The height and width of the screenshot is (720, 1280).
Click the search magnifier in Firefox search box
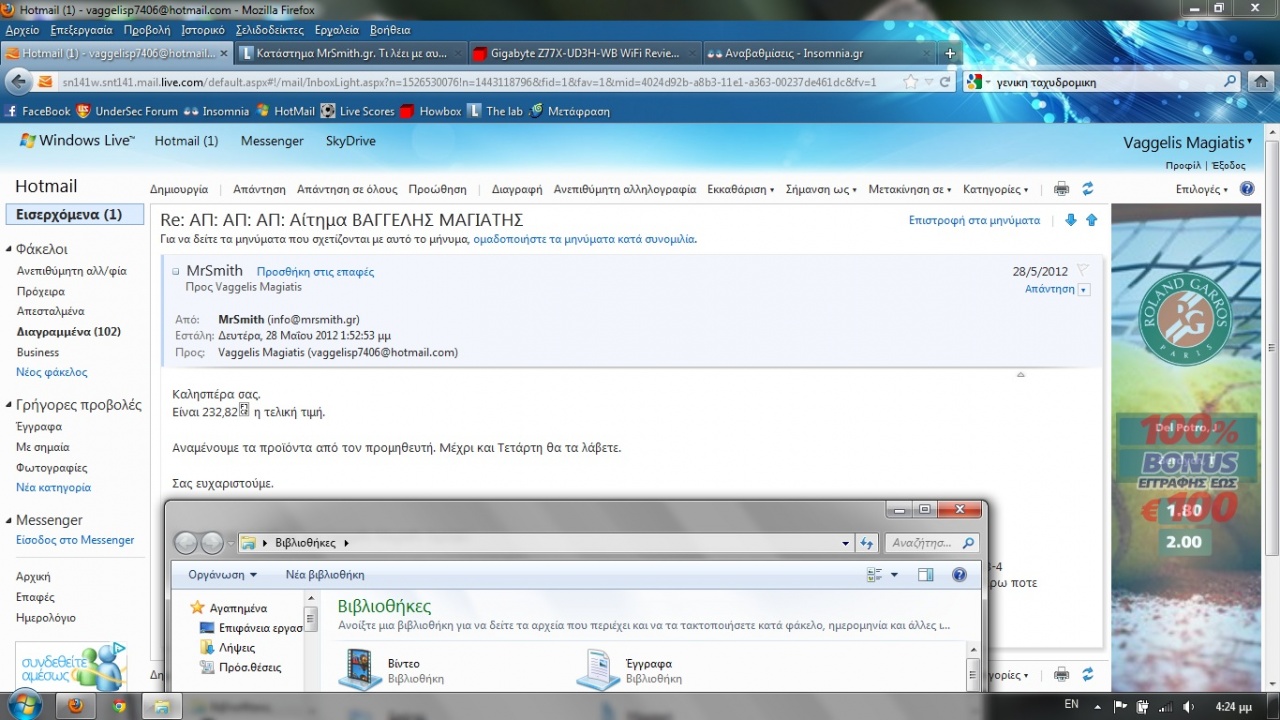(1230, 82)
